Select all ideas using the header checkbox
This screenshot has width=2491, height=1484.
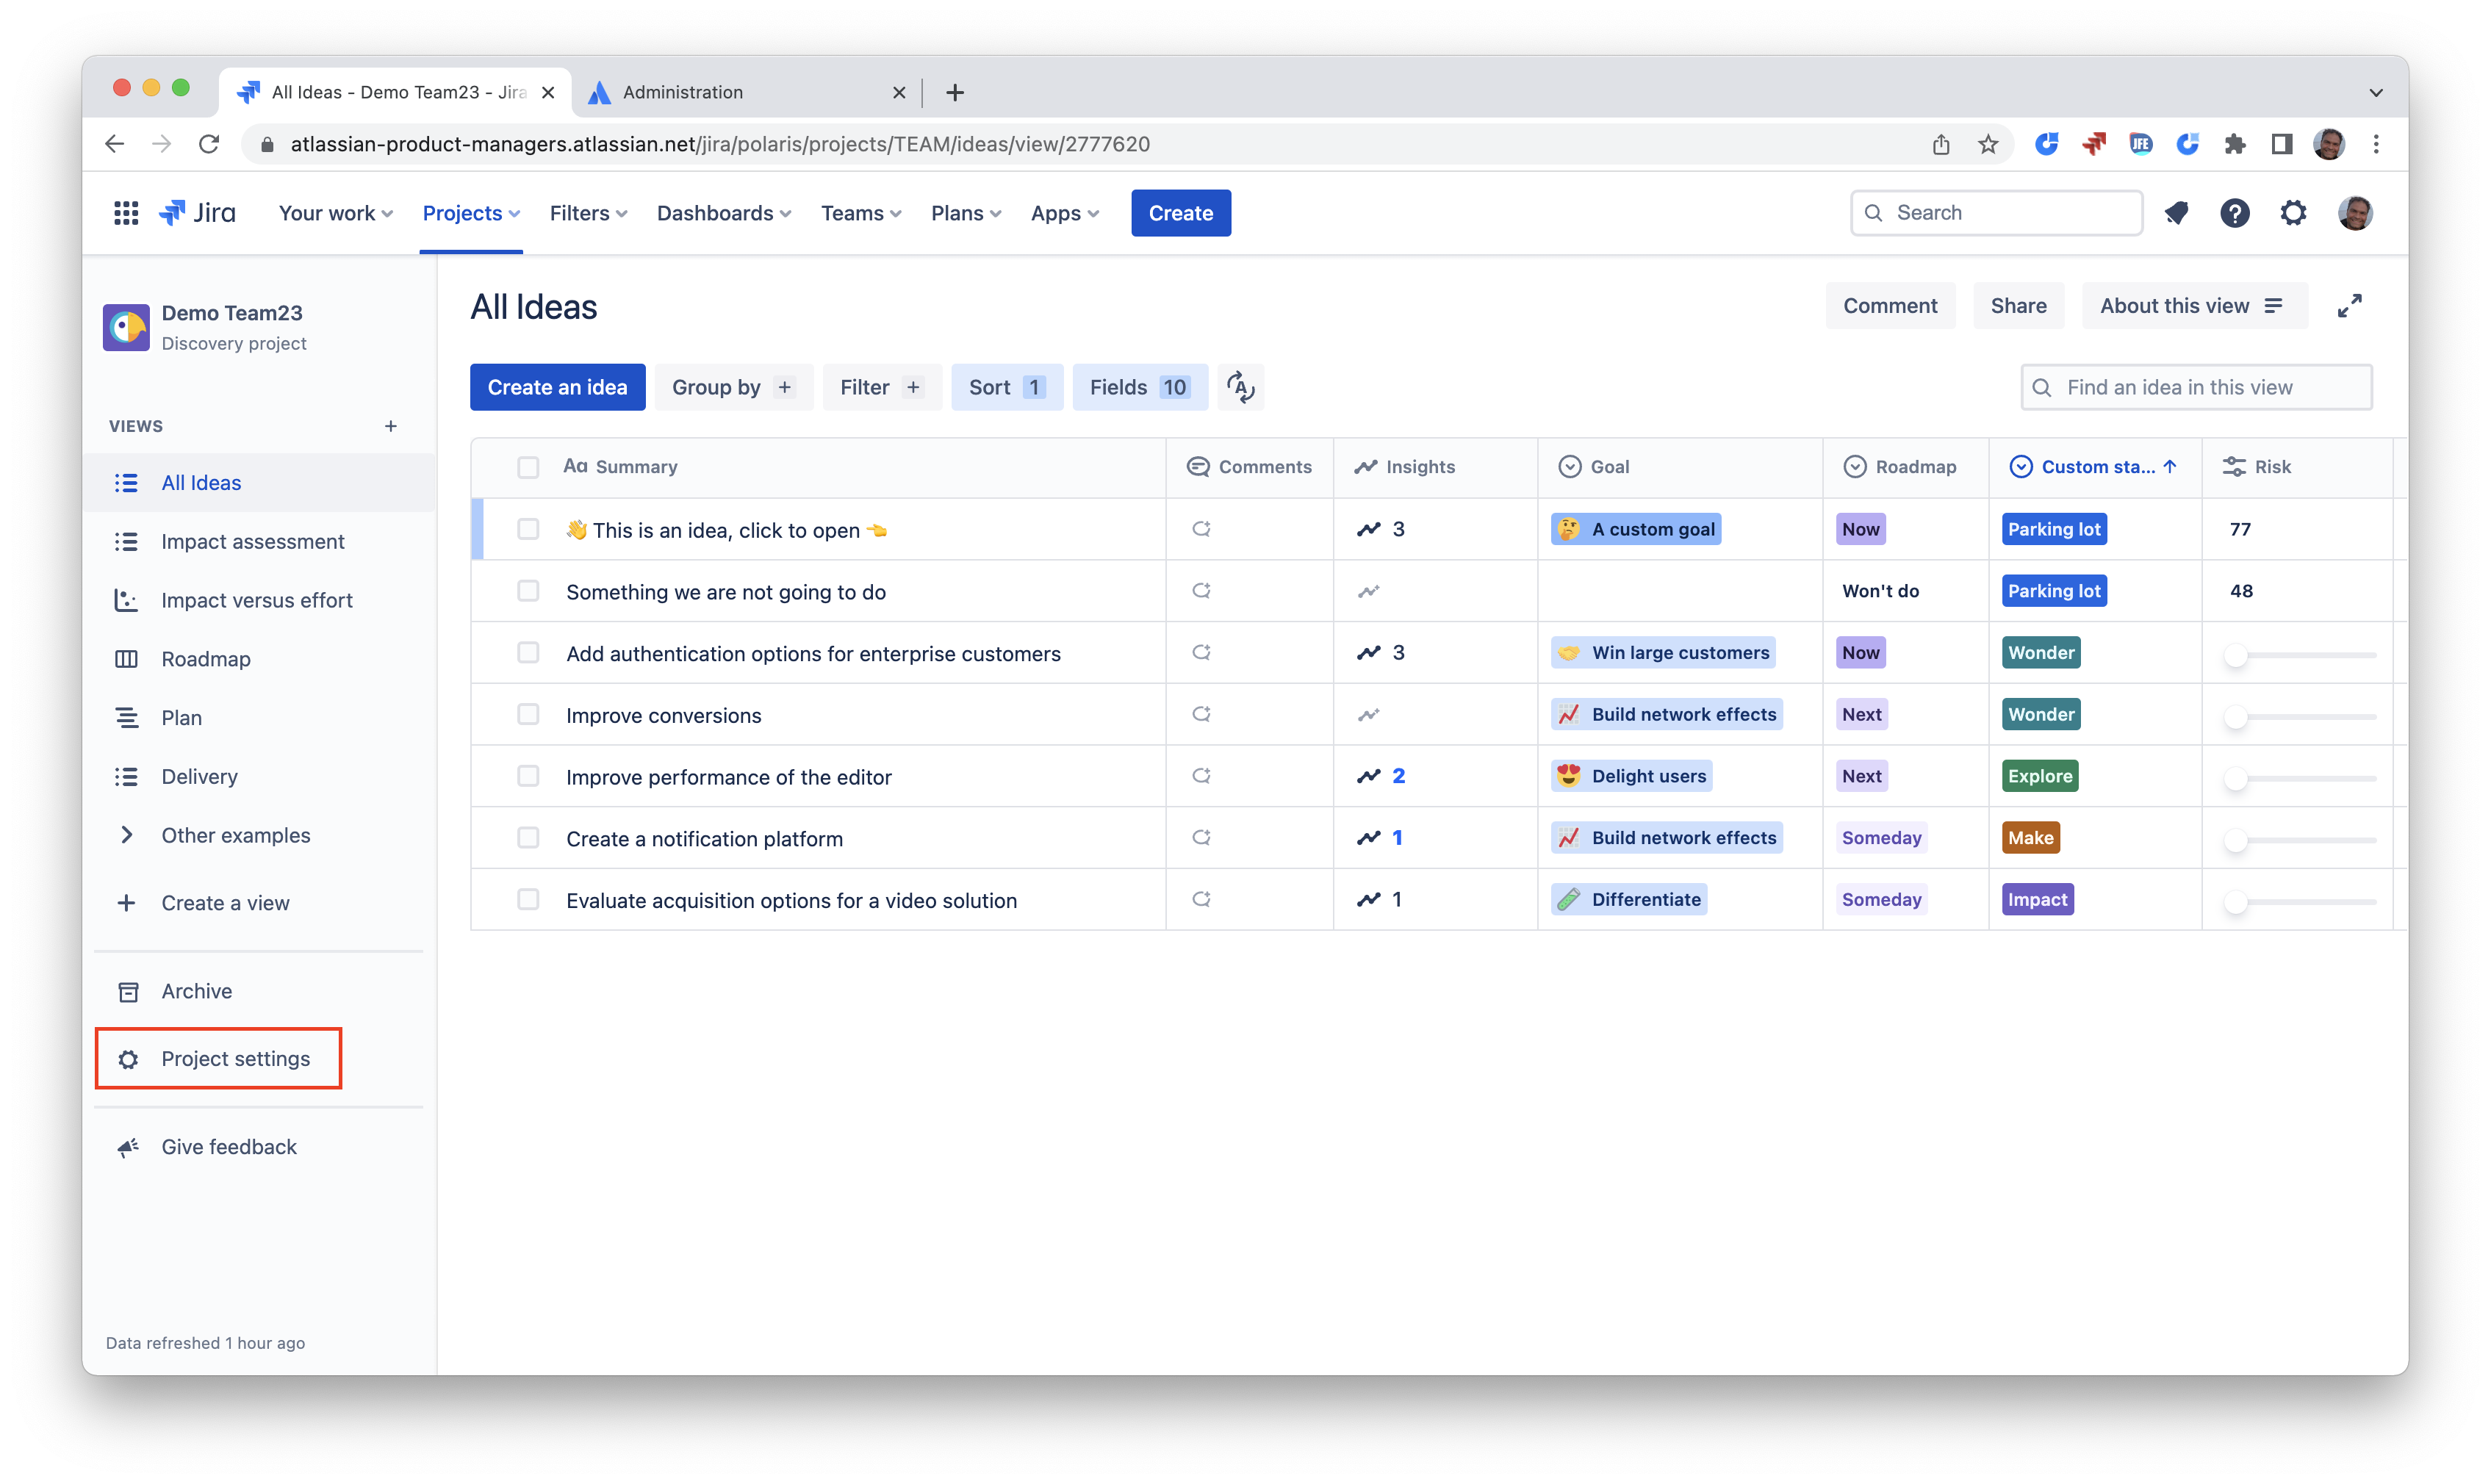pyautogui.click(x=528, y=466)
